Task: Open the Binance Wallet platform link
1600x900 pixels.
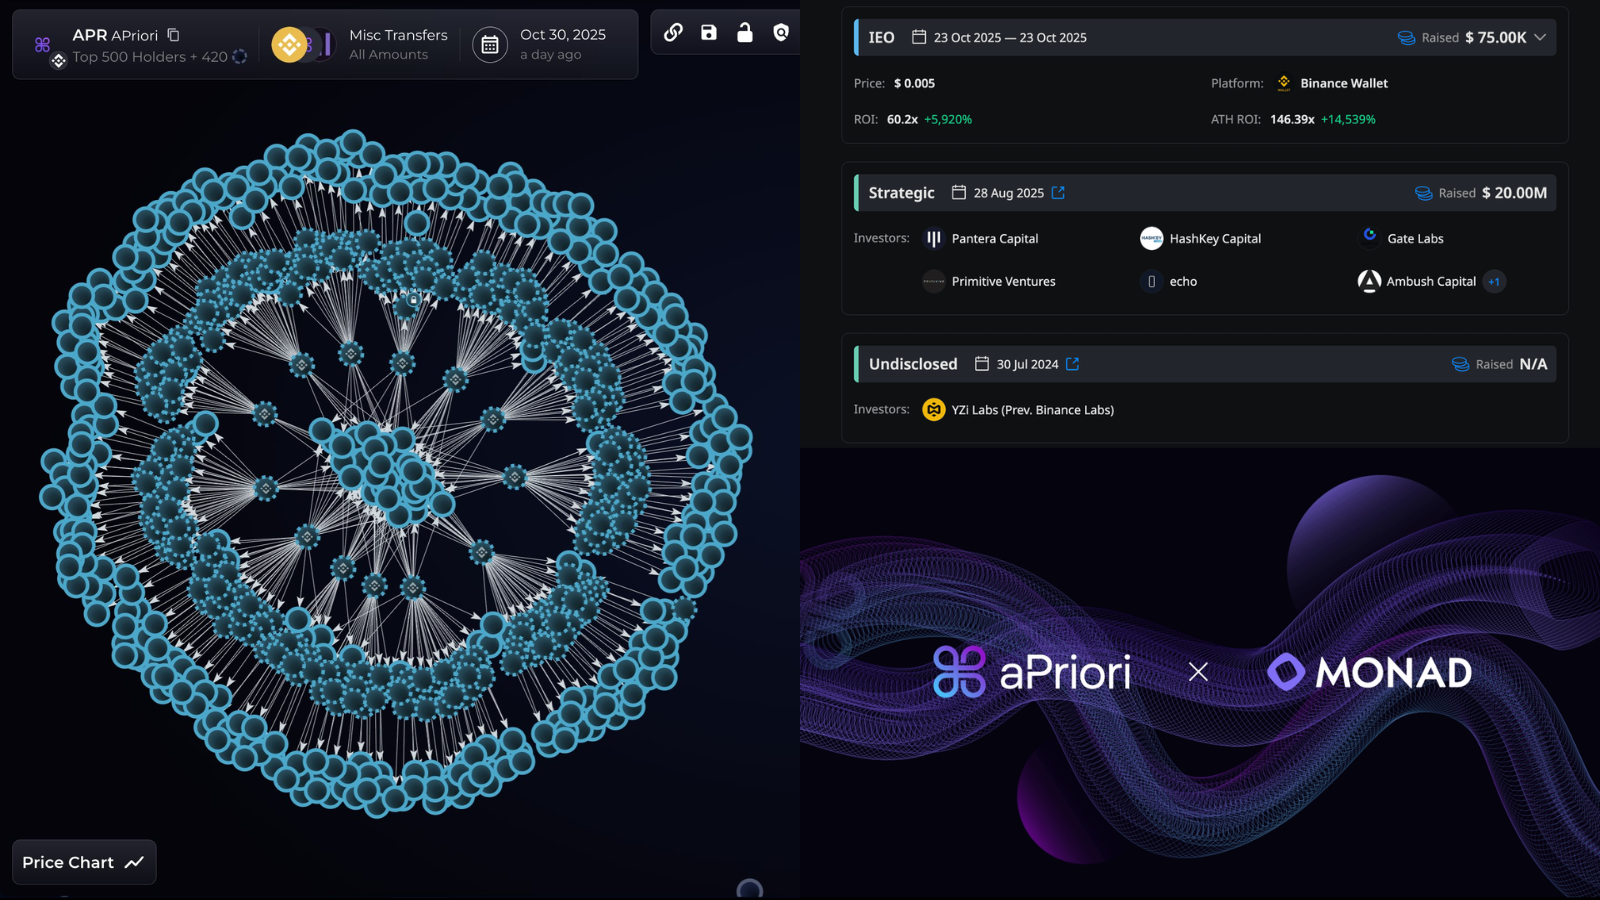Action: point(1344,83)
